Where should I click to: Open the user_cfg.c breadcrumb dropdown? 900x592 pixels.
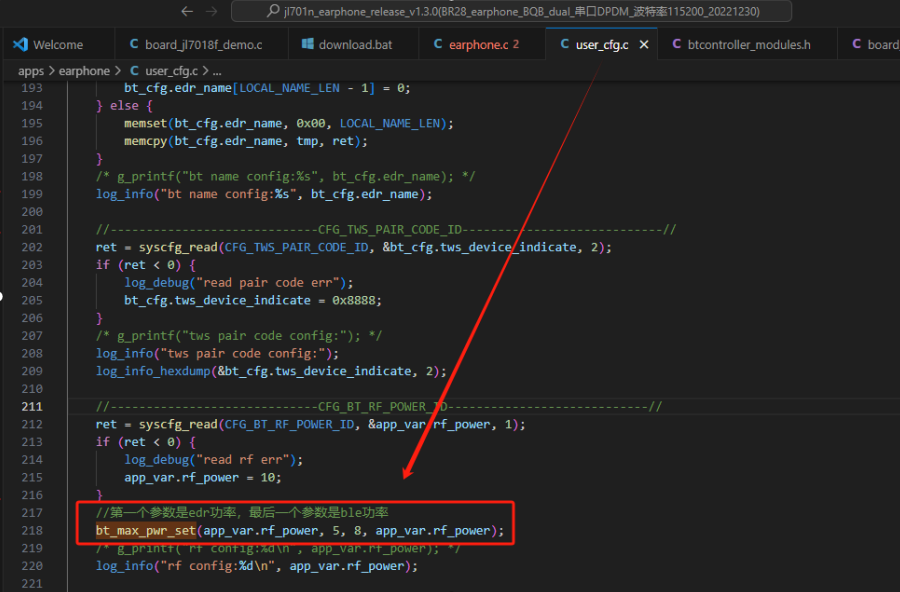[x=171, y=71]
